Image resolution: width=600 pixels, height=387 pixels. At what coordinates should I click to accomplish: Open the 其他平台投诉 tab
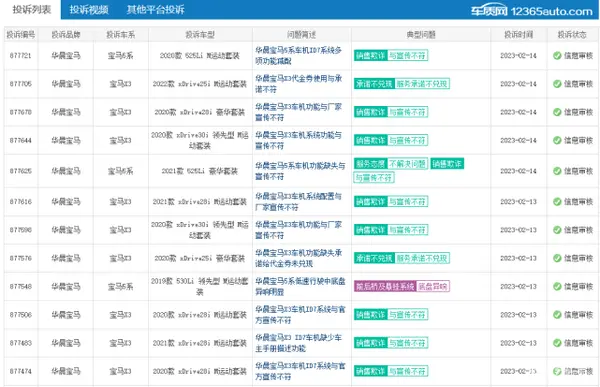point(155,10)
